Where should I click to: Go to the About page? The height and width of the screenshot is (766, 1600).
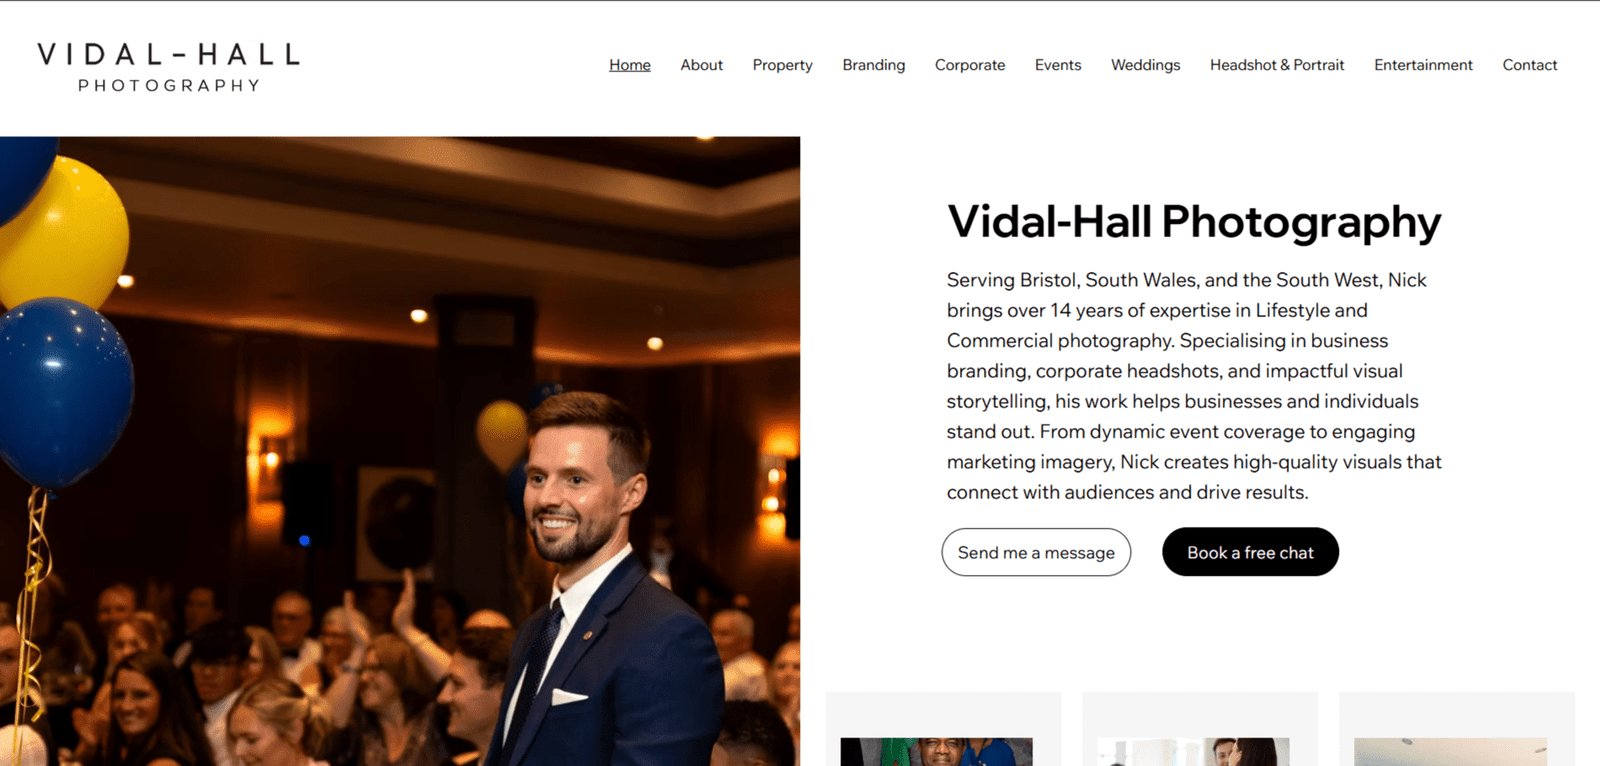(701, 65)
